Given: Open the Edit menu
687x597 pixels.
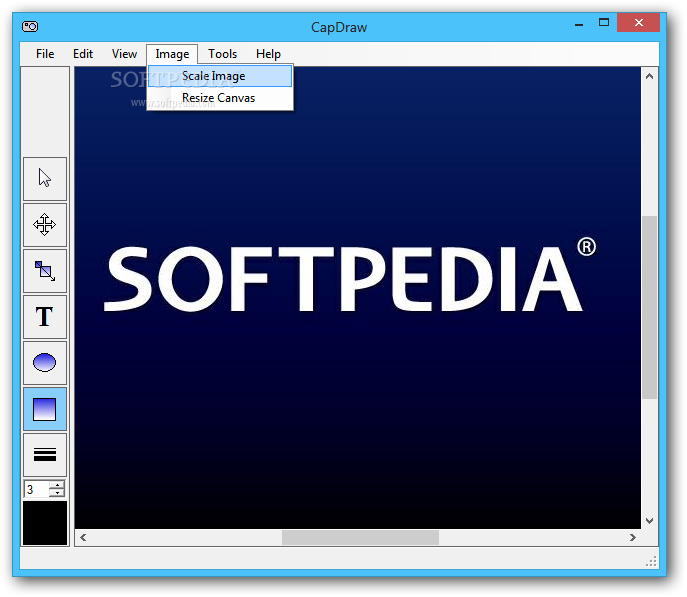Looking at the screenshot, I should (x=83, y=54).
